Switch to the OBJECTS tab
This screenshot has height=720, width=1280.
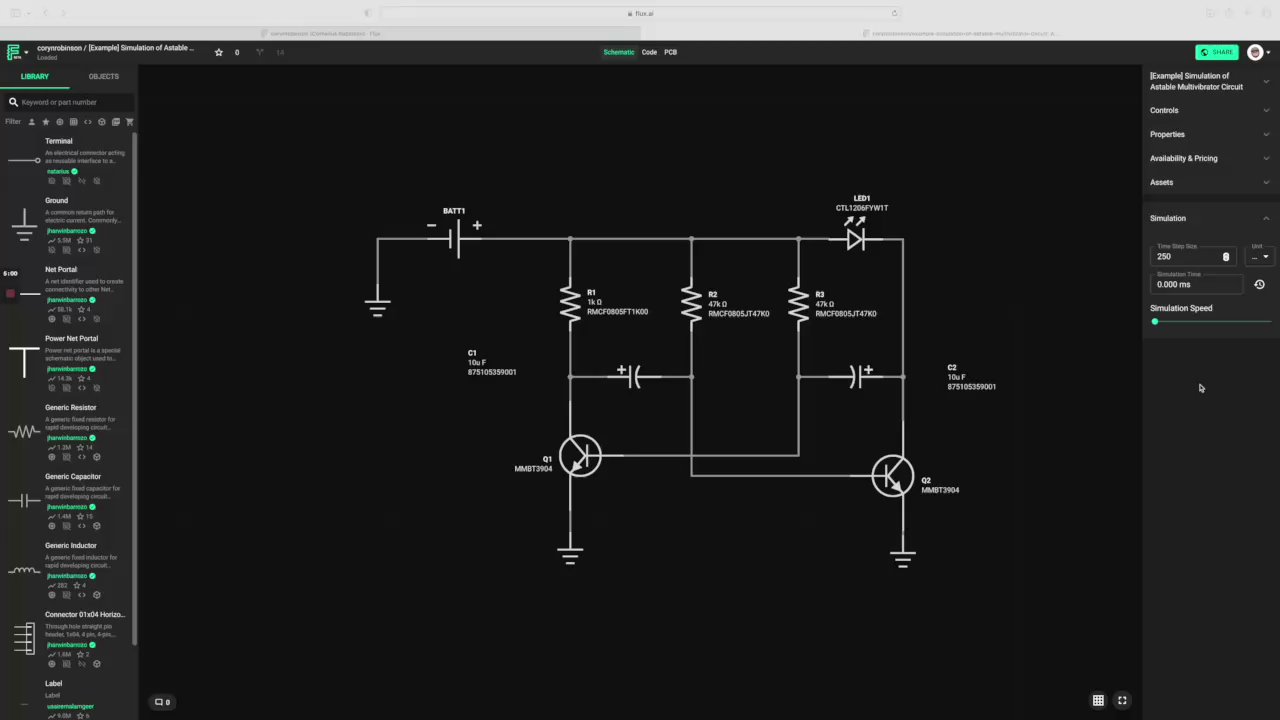click(x=103, y=76)
